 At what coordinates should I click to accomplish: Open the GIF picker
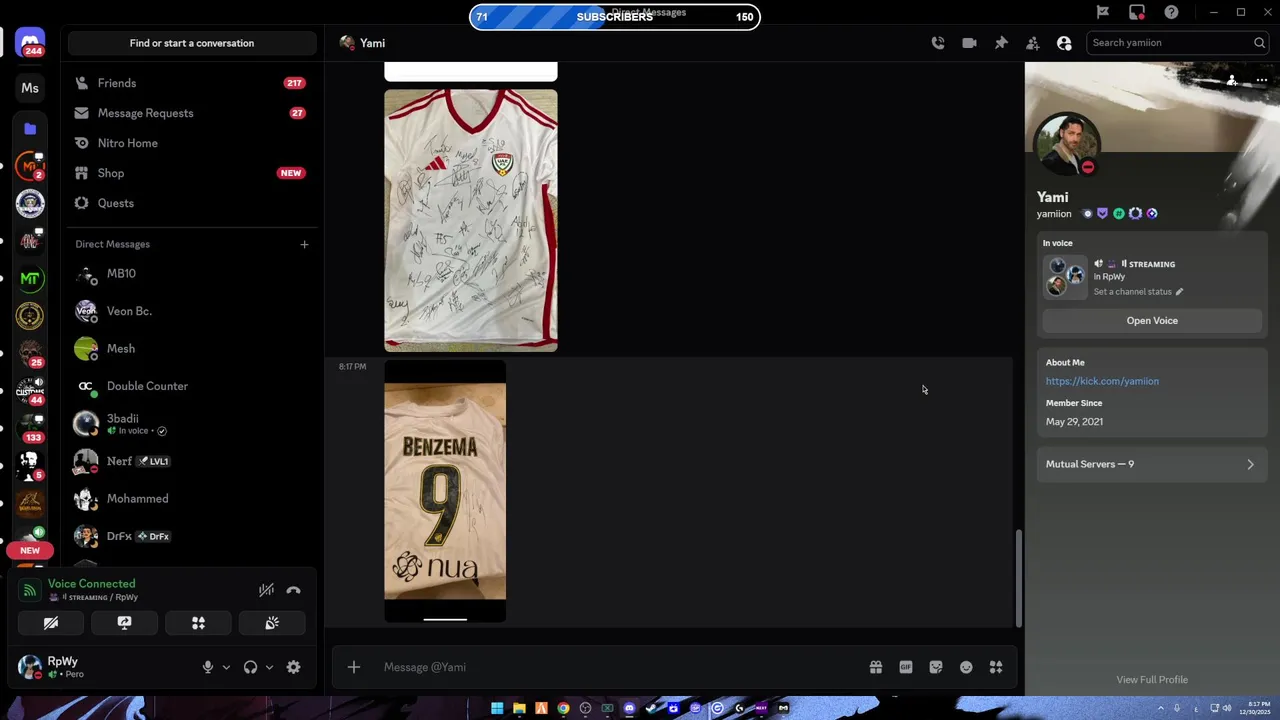pyautogui.click(x=906, y=667)
